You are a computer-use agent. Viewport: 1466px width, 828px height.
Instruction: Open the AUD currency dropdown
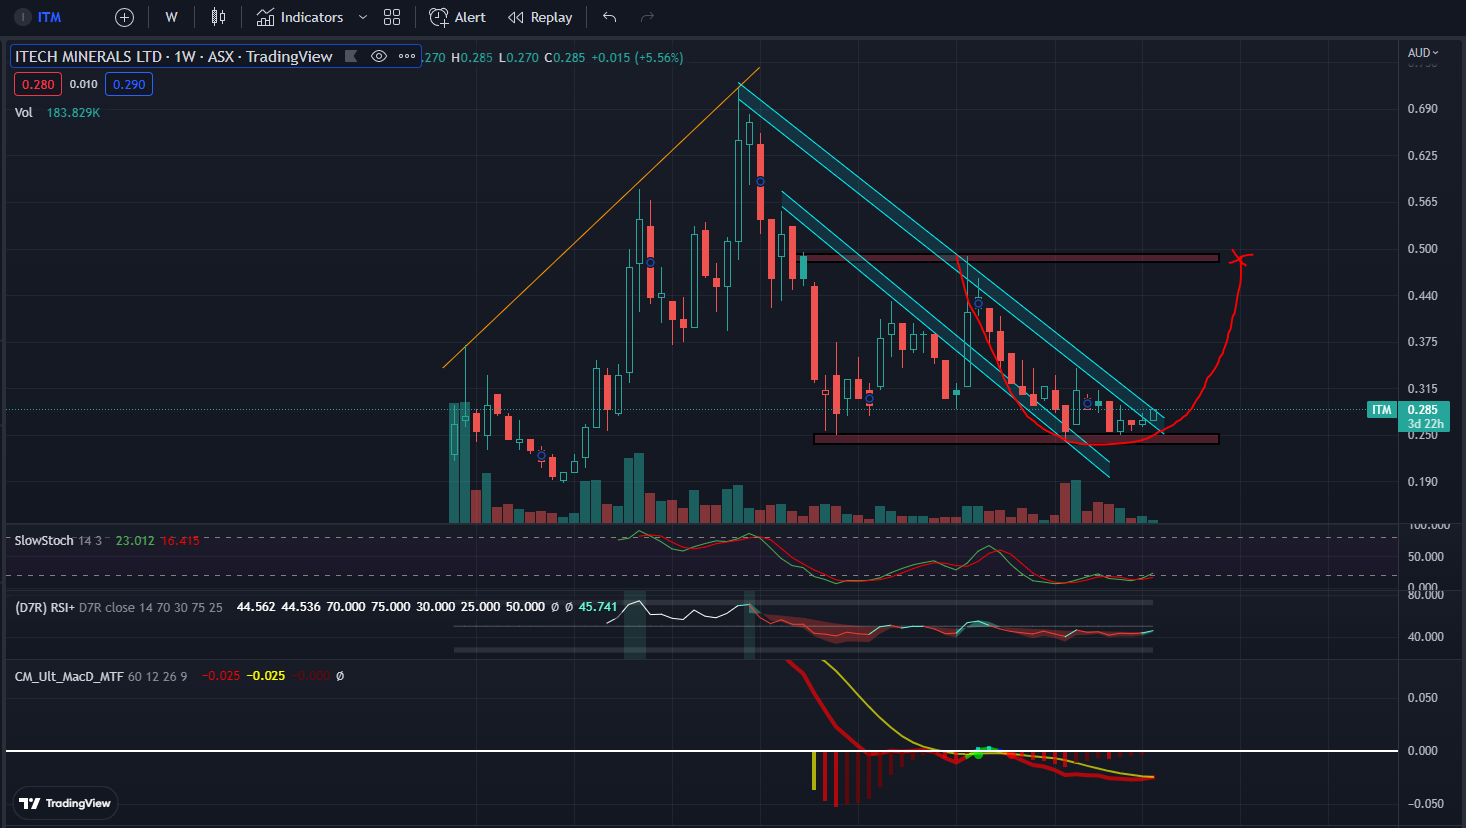(1423, 52)
